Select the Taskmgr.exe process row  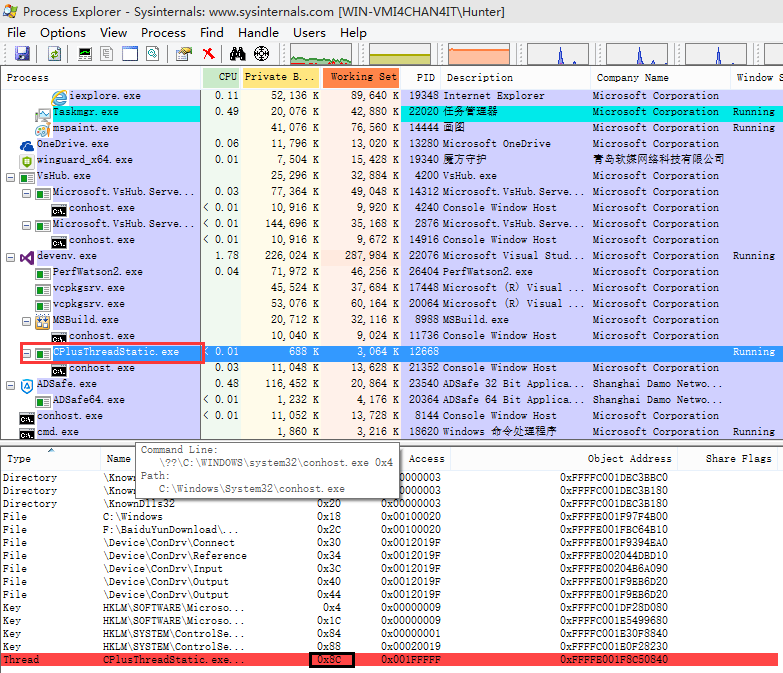(392, 113)
